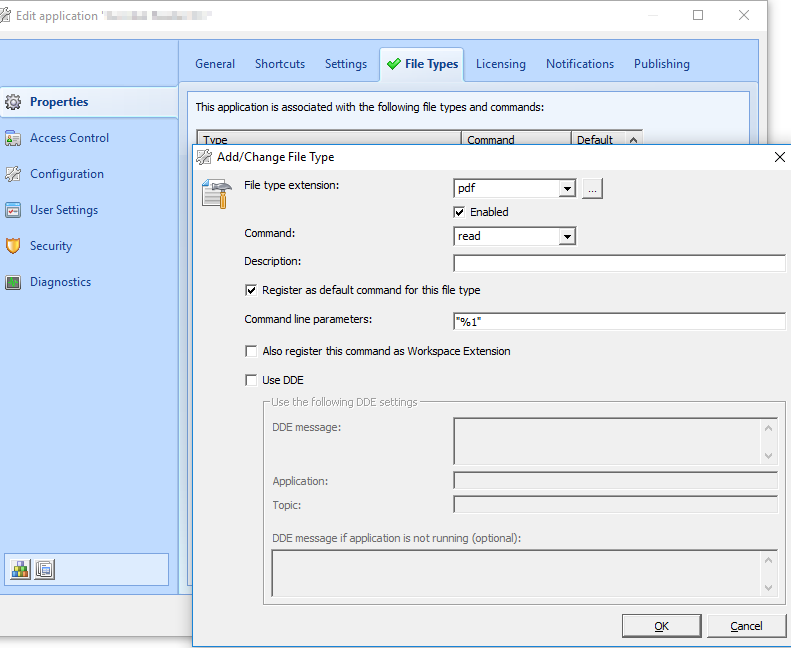Toggle Register as default command checkbox
This screenshot has height=648, width=791.
point(251,290)
